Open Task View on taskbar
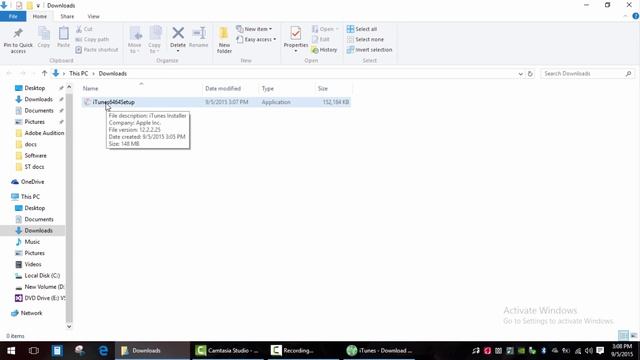 click(x=34, y=351)
